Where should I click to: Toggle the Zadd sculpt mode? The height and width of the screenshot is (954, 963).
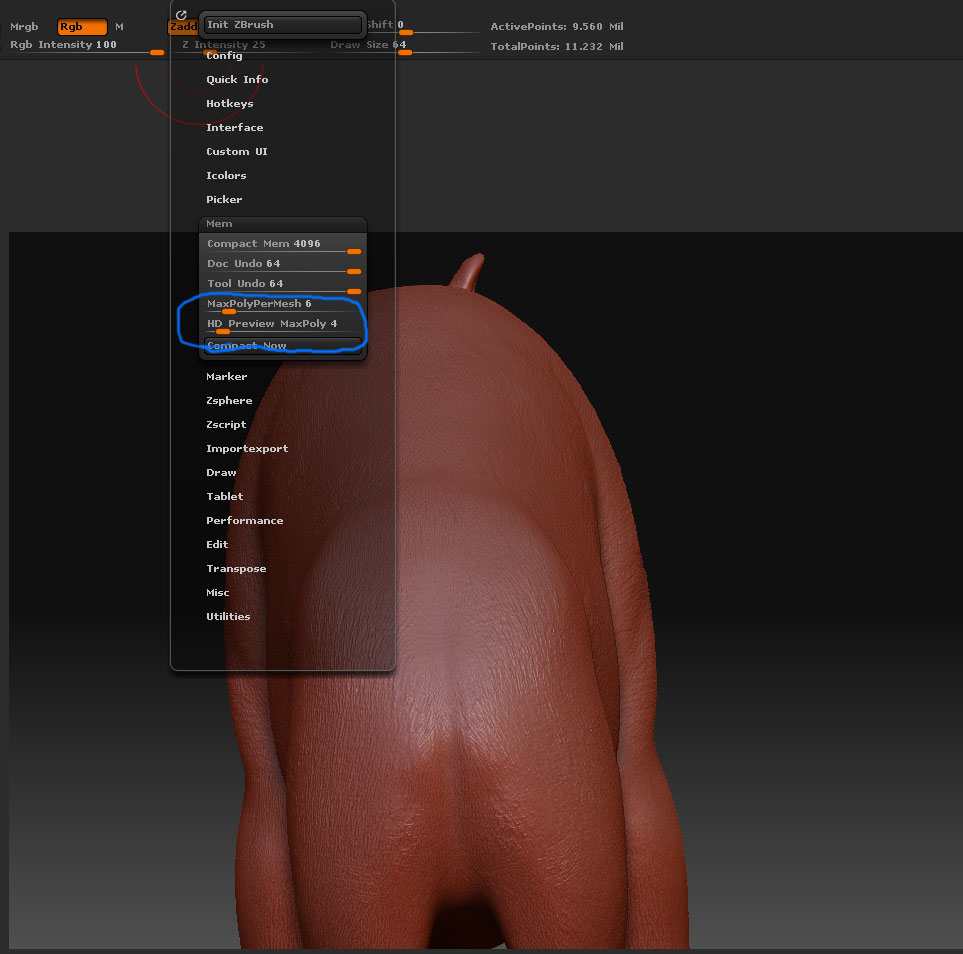tap(183, 26)
